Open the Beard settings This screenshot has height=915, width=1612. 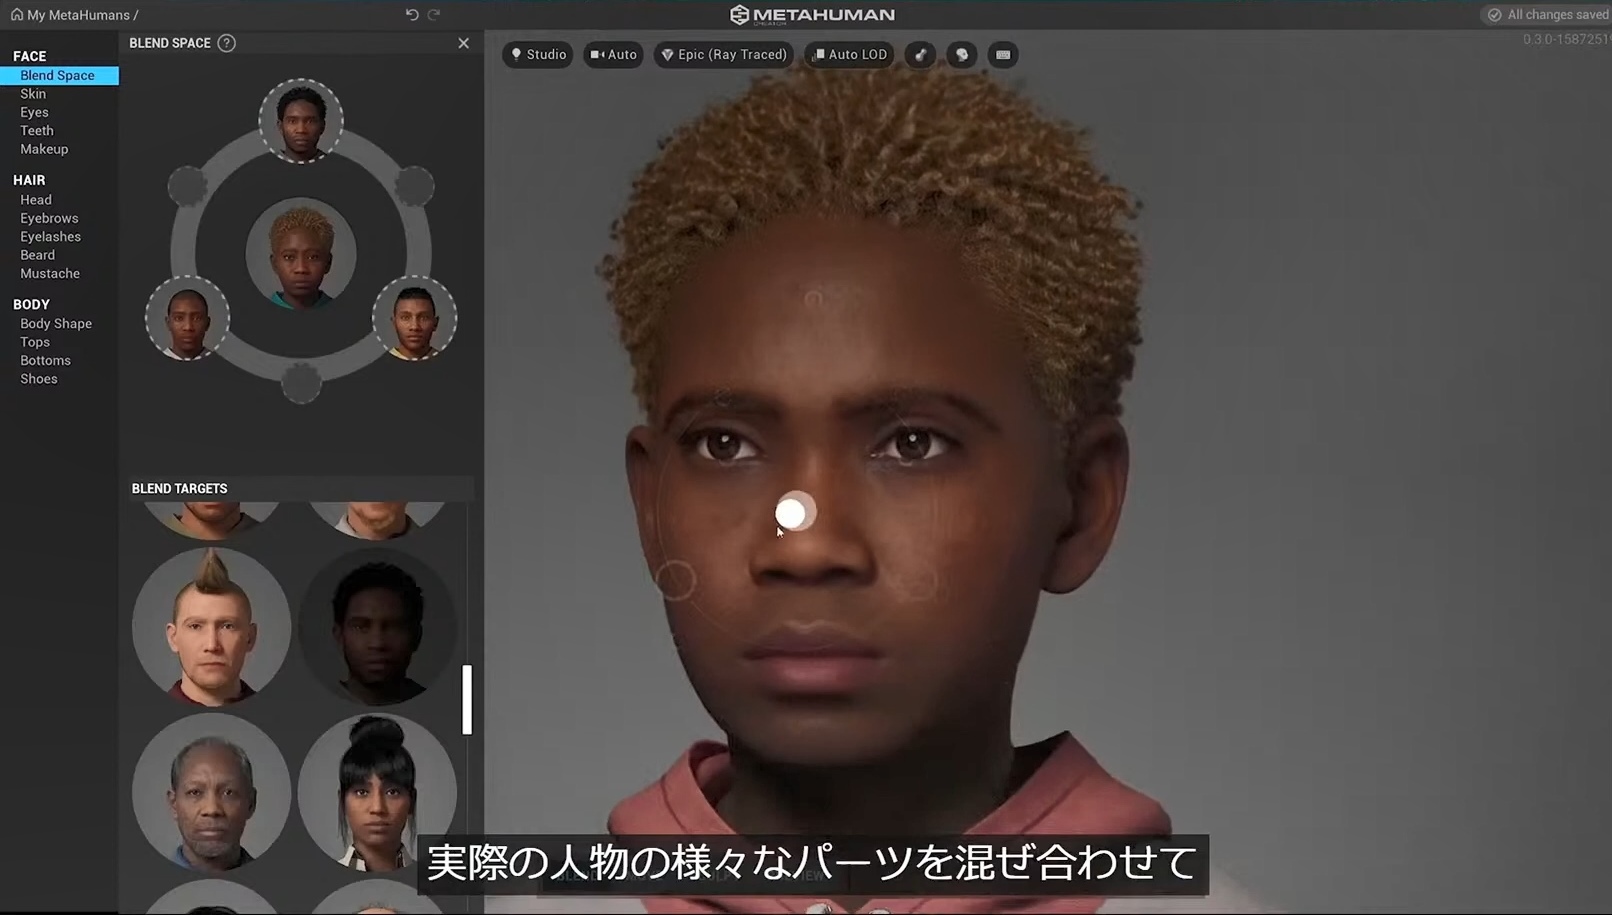click(x=37, y=255)
